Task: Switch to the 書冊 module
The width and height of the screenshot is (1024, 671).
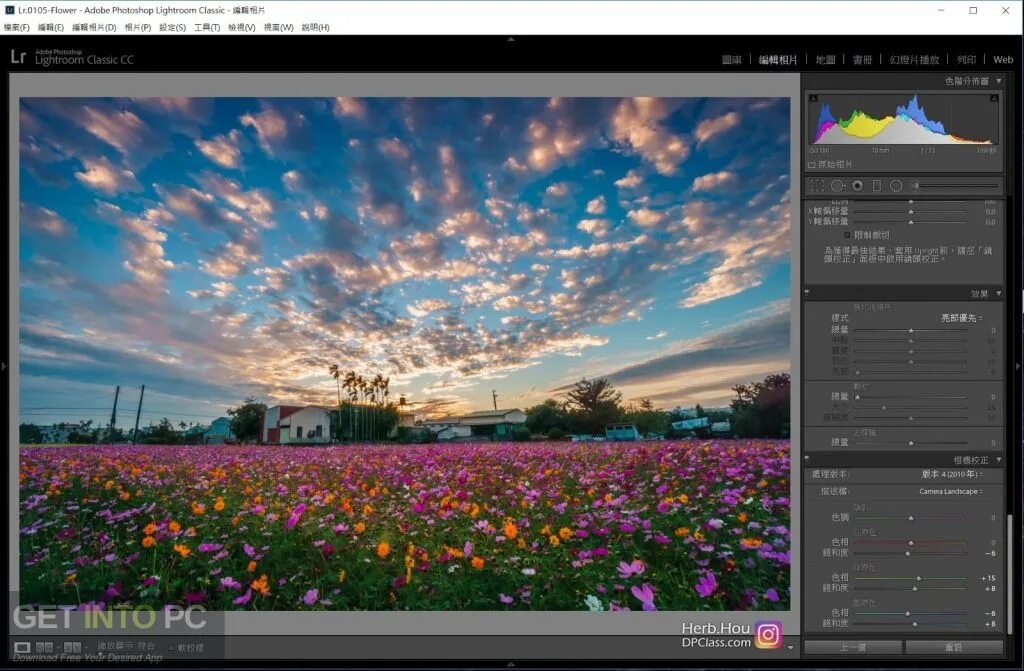Action: pos(862,59)
